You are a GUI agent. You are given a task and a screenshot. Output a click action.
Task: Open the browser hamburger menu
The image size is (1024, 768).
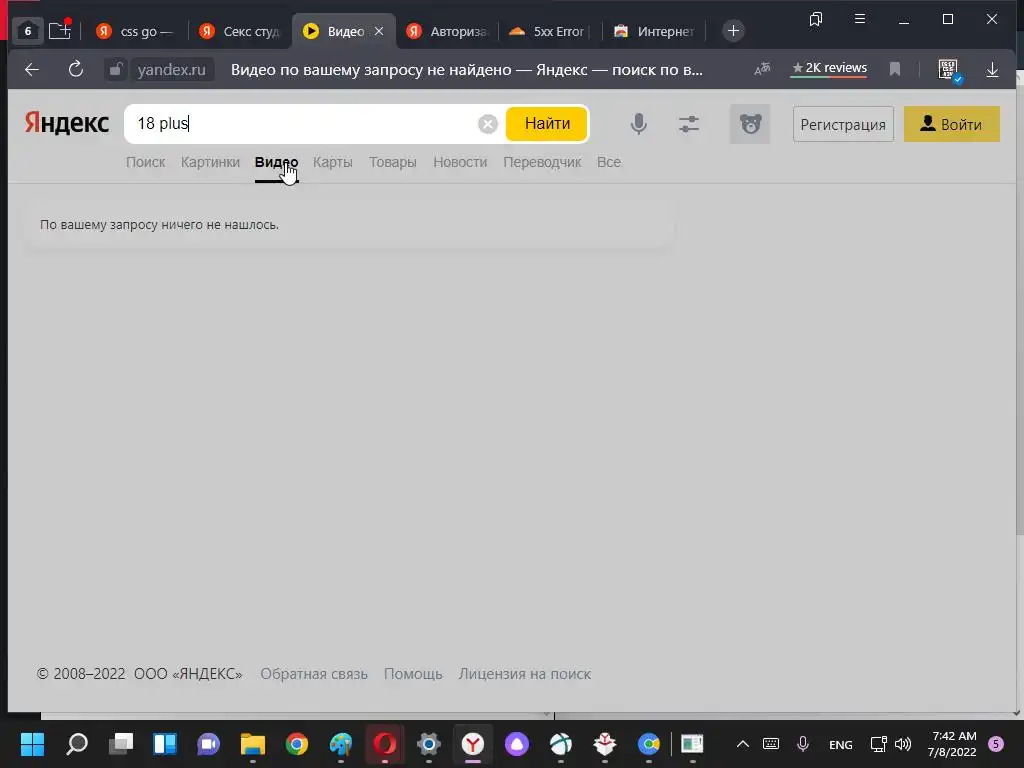pos(859,19)
